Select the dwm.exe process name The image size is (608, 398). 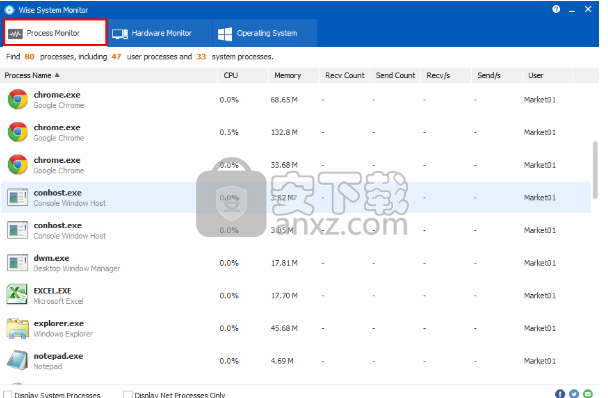pos(51,258)
